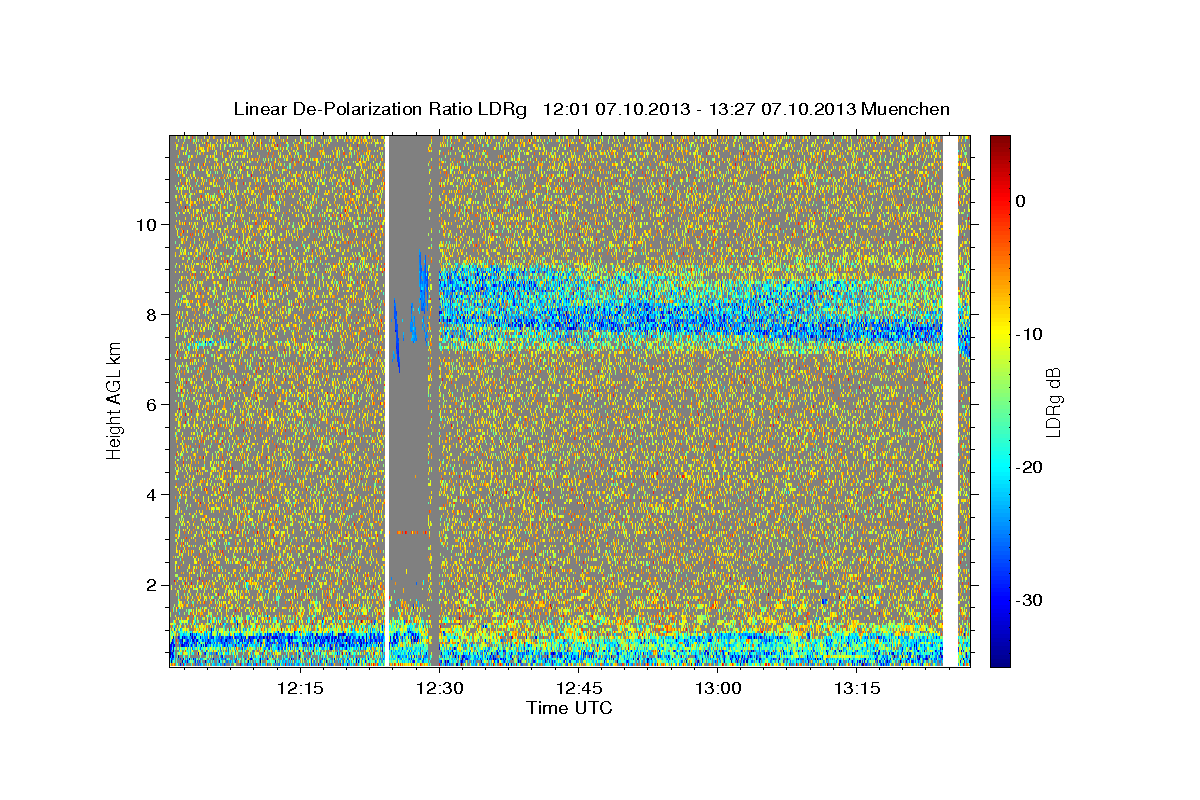Screen dimensions: 1200x800
Task: Click the height tick label 10
Action: (144, 224)
